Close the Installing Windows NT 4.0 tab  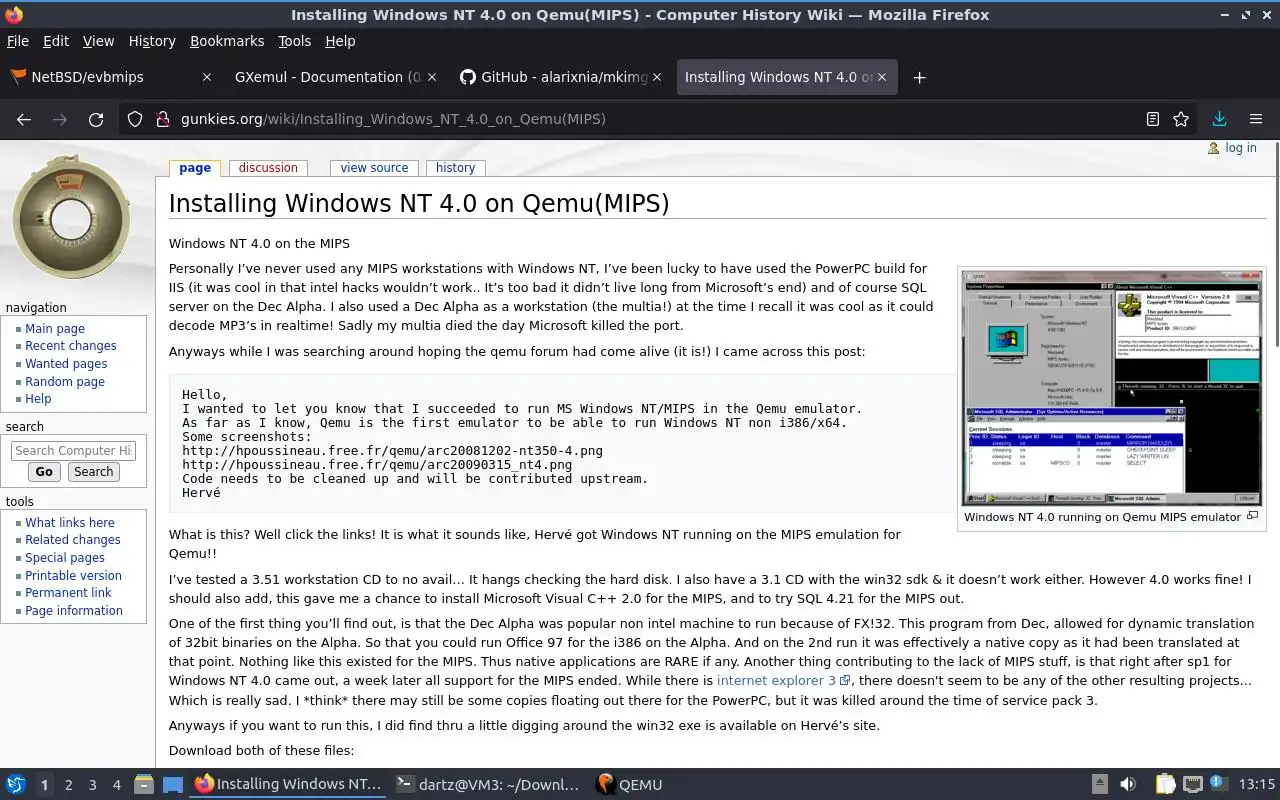click(x=881, y=77)
